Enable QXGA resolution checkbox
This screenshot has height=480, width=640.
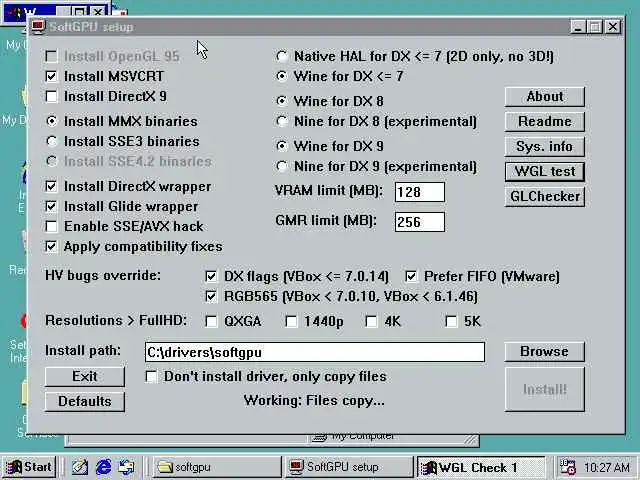pos(211,322)
